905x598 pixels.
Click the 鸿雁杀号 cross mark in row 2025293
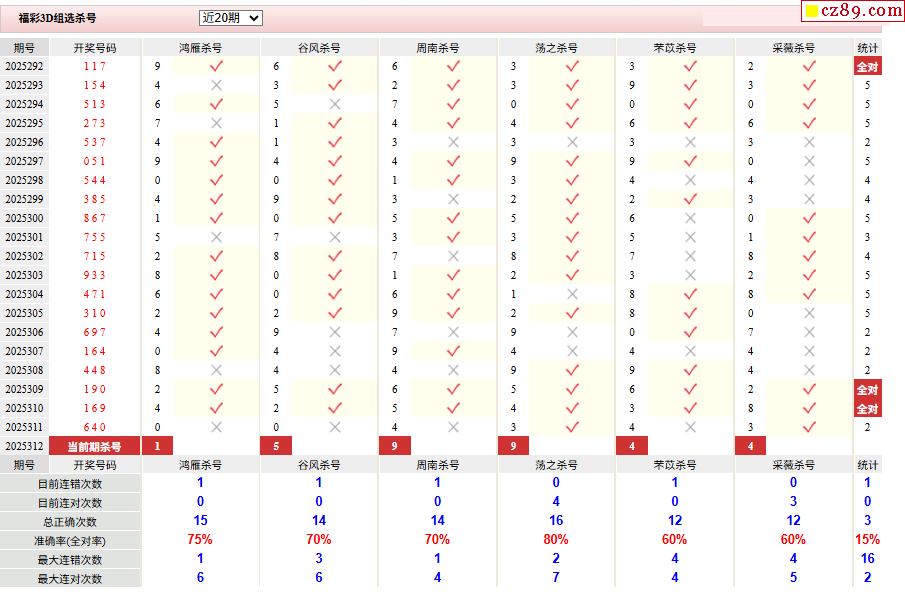click(x=216, y=85)
